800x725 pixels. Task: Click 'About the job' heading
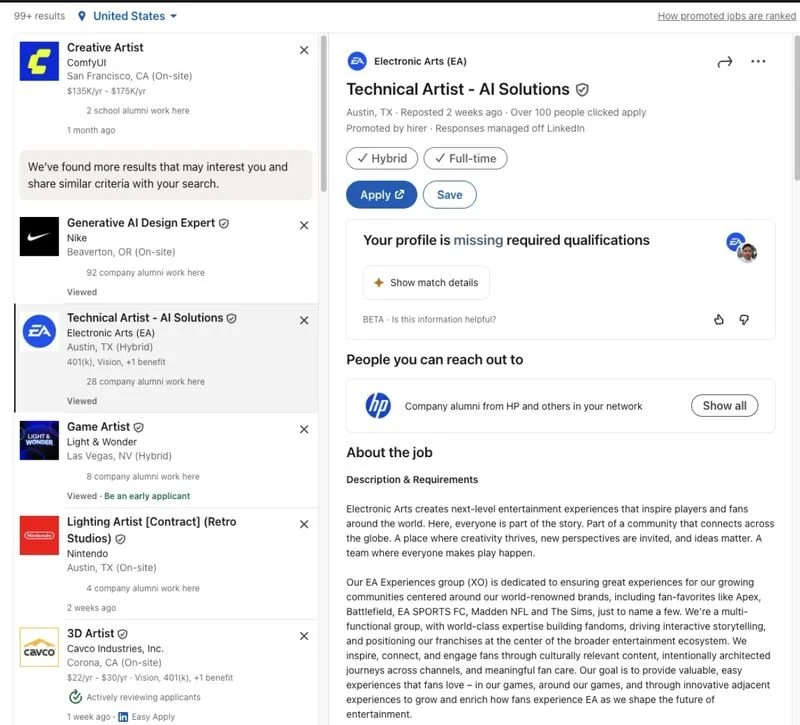point(389,453)
